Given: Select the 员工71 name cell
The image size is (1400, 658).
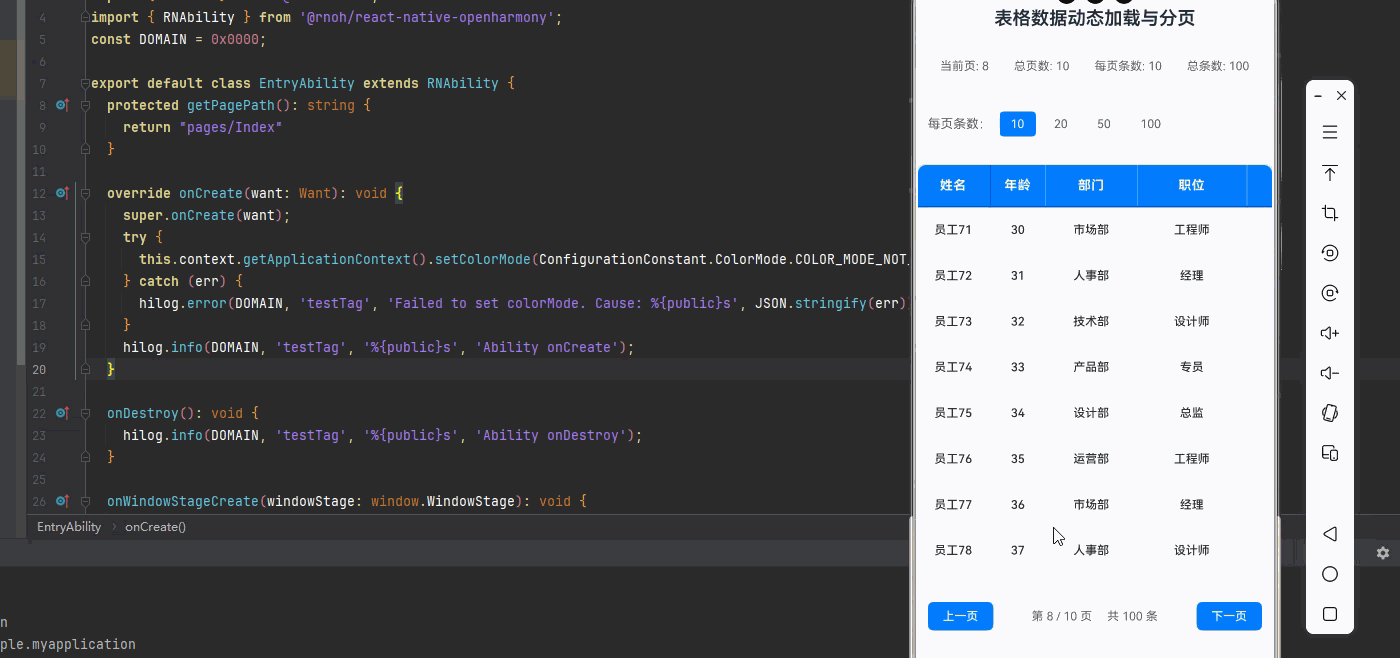Looking at the screenshot, I should click(x=953, y=230).
